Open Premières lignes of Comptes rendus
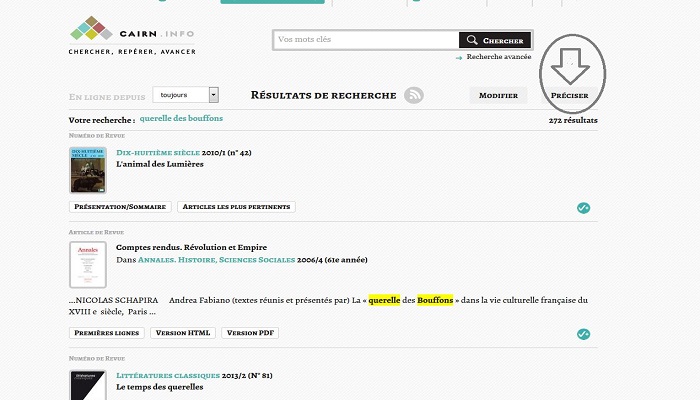The height and width of the screenshot is (400, 700). pos(106,333)
